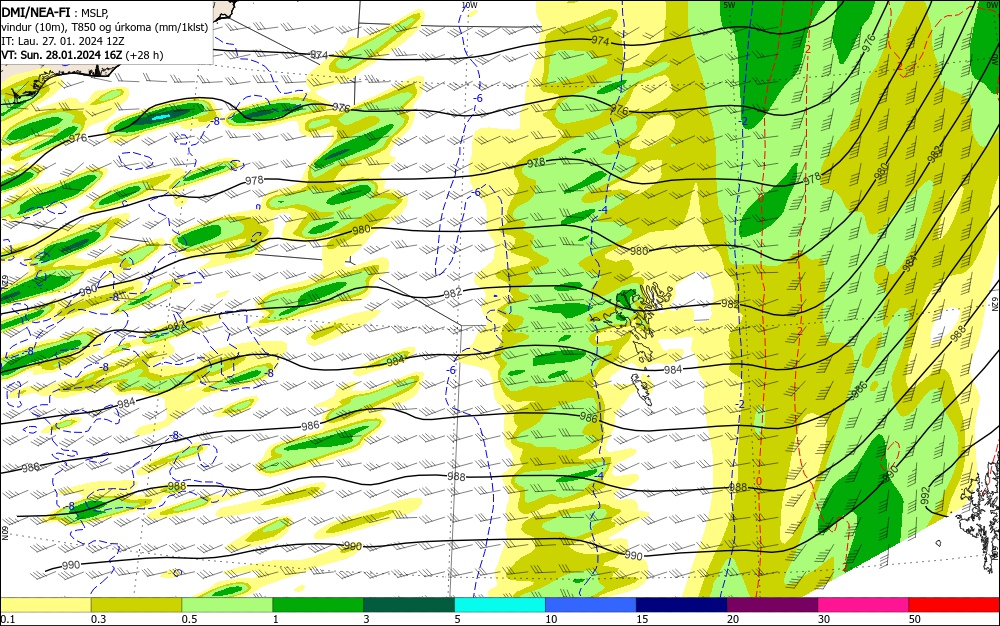Click the "5W" longitude label
The height and width of the screenshot is (626, 1000).
tap(730, 5)
